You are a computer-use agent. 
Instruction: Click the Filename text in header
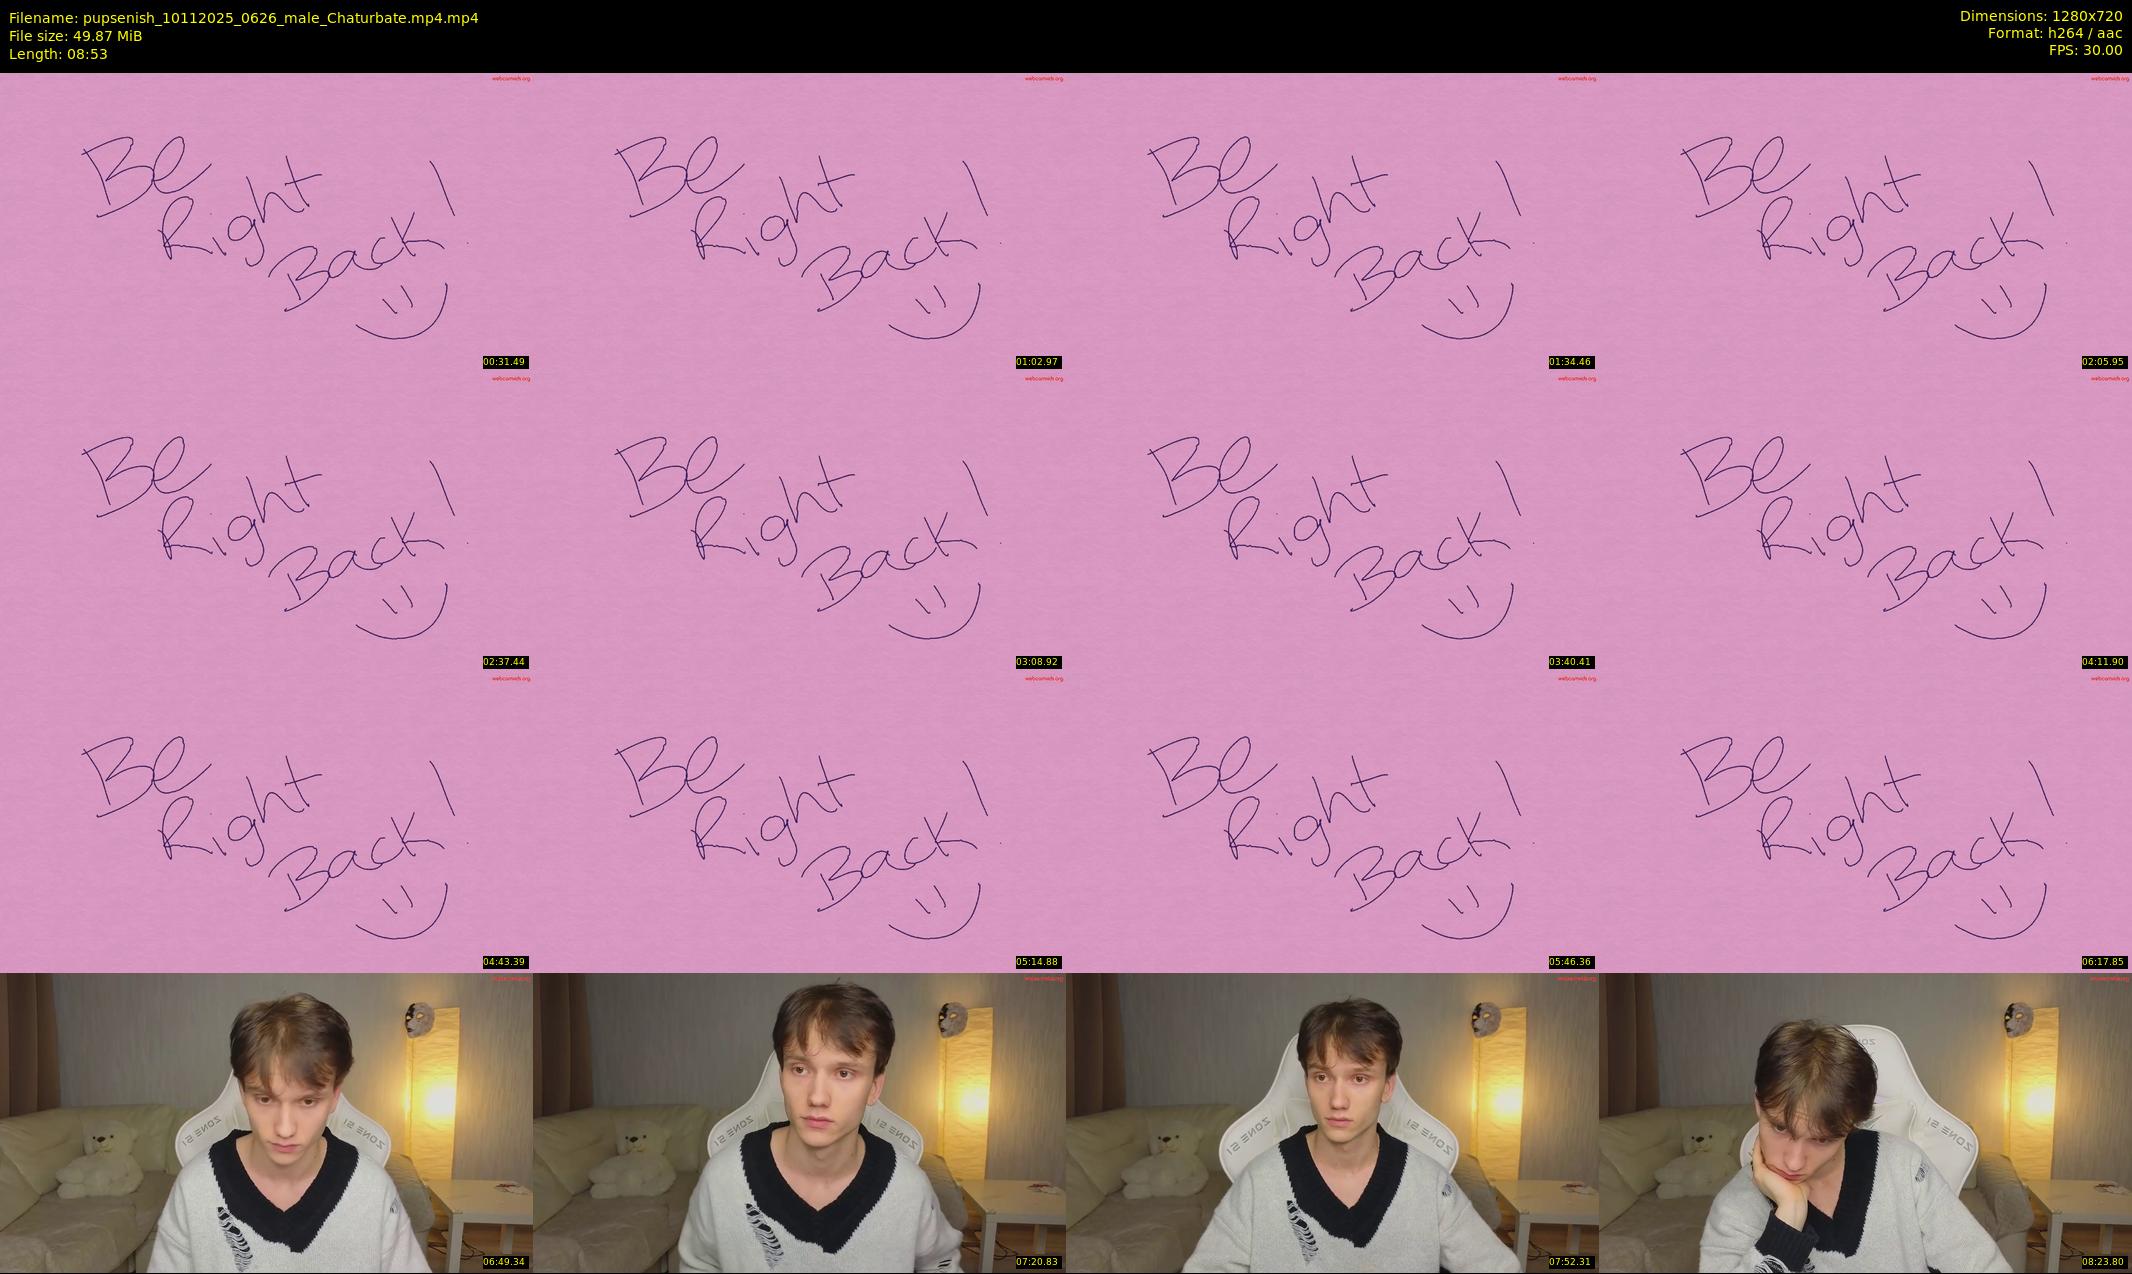pos(243,18)
